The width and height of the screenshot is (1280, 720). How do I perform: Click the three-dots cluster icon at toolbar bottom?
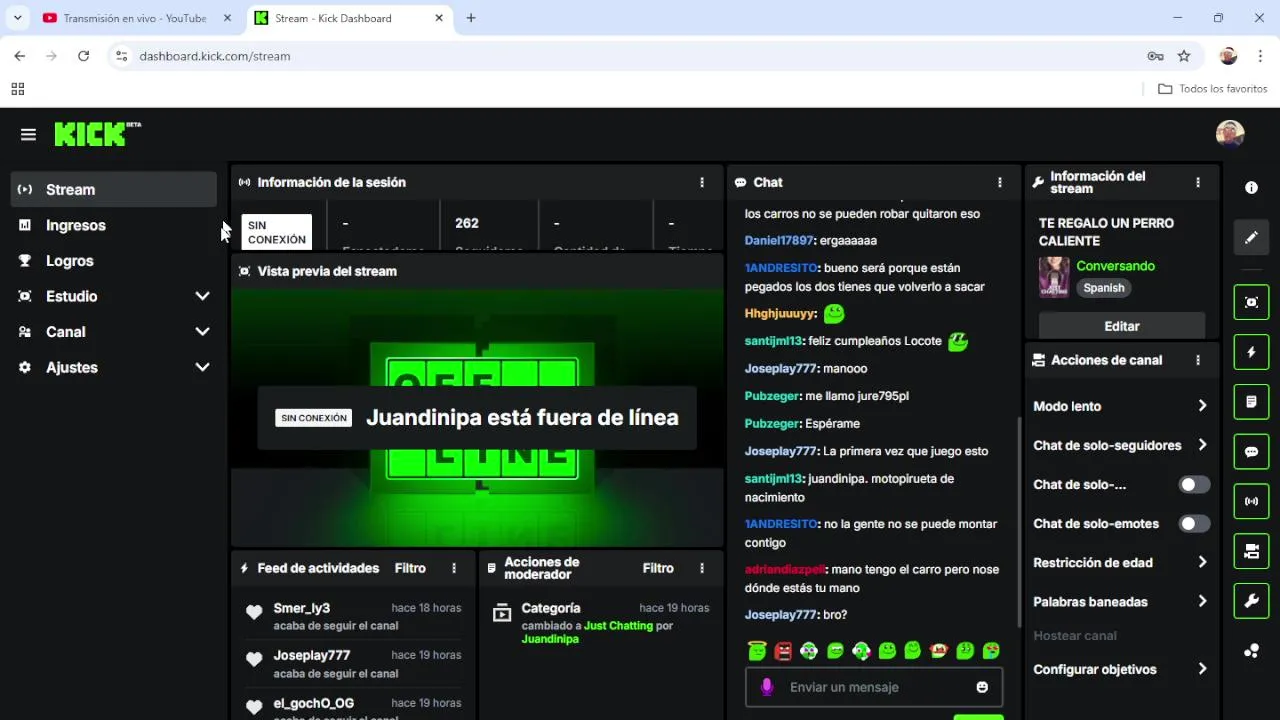click(x=1251, y=651)
